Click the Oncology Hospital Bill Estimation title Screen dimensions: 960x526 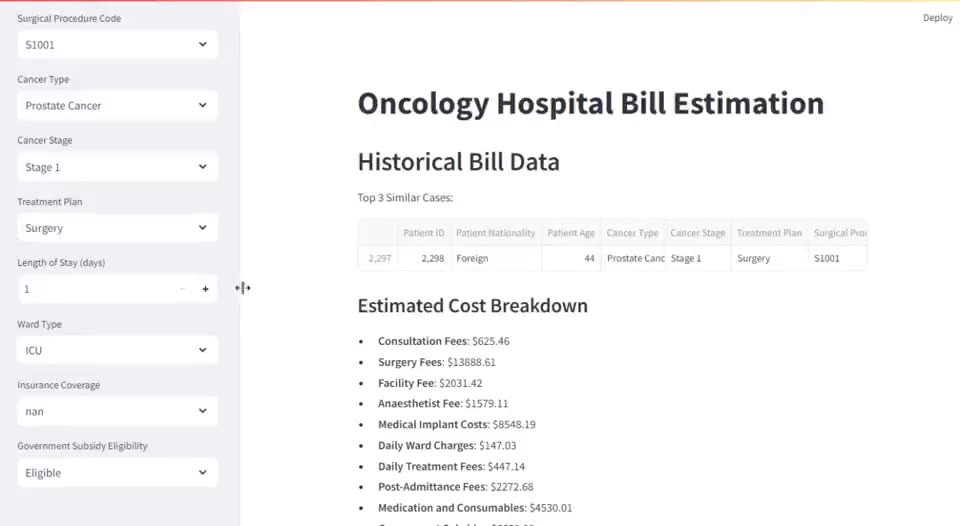pos(591,103)
